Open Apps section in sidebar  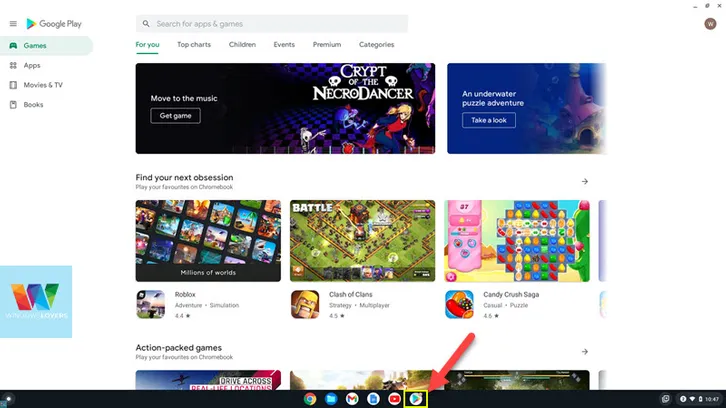(32, 65)
